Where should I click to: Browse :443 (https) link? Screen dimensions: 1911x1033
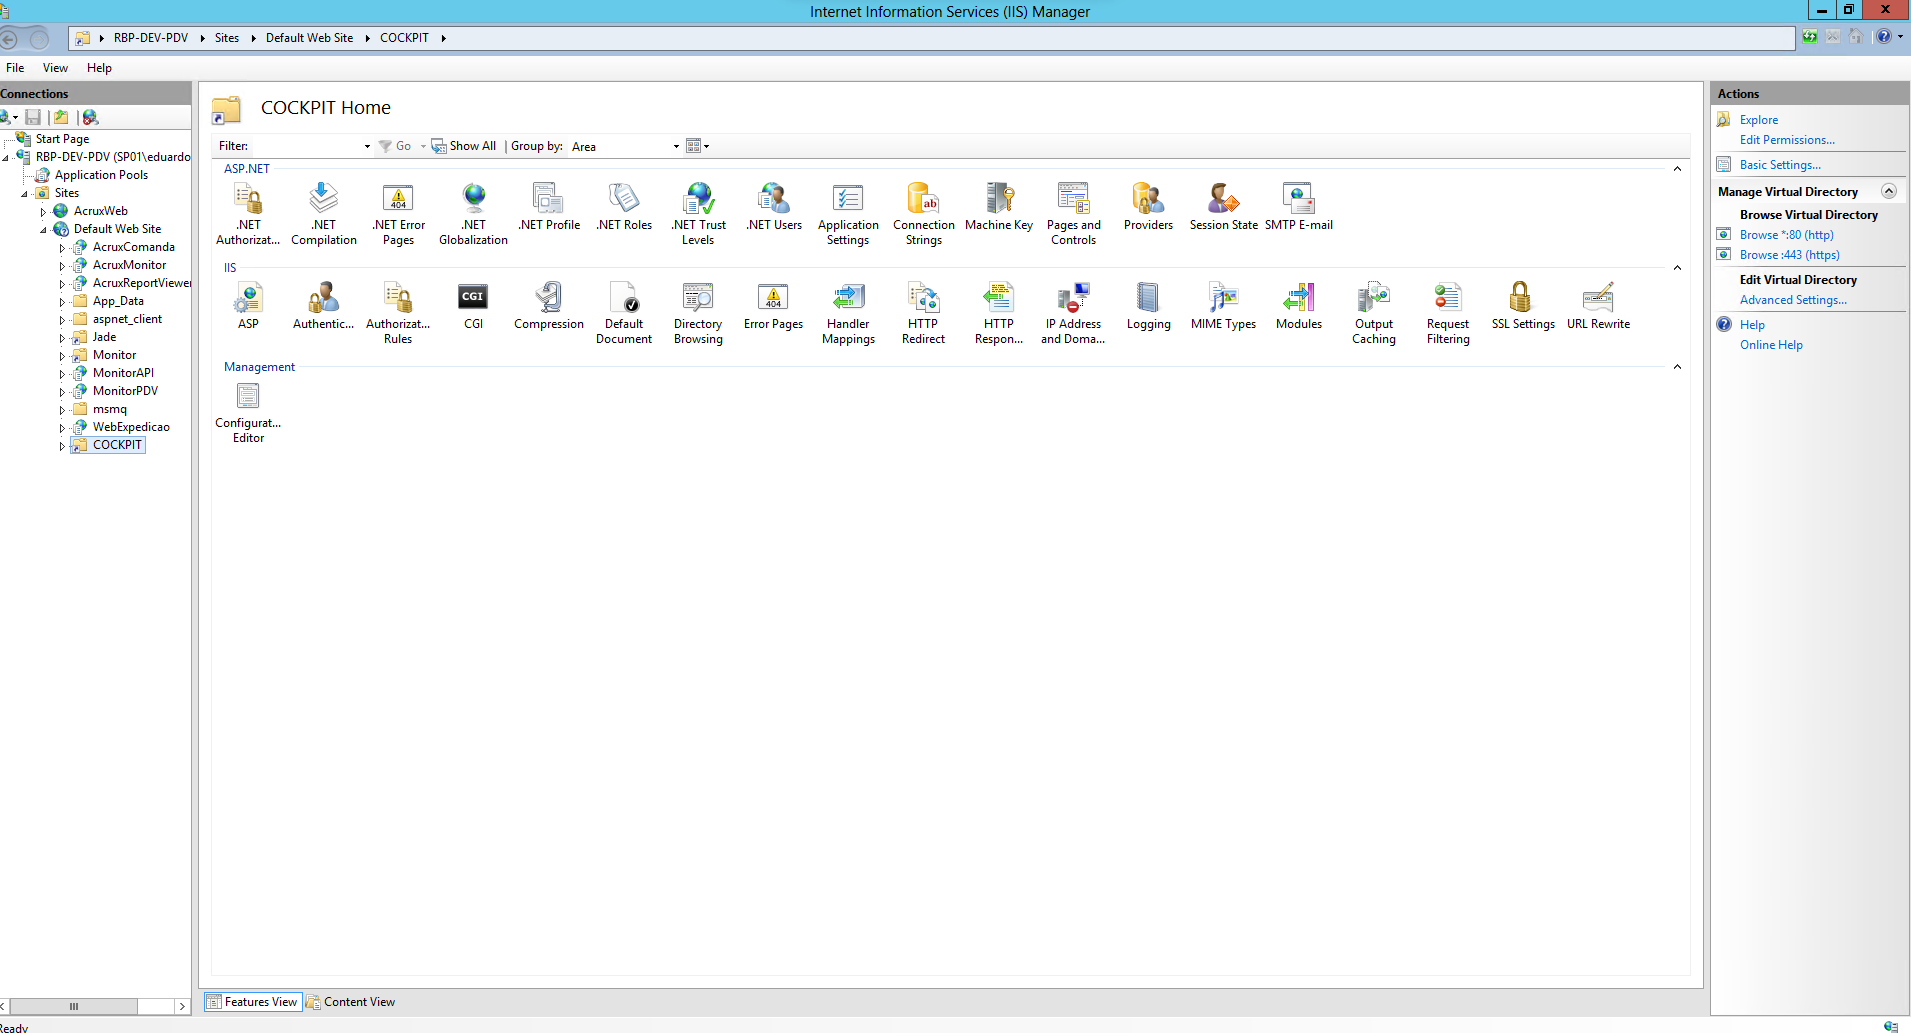tap(1790, 255)
